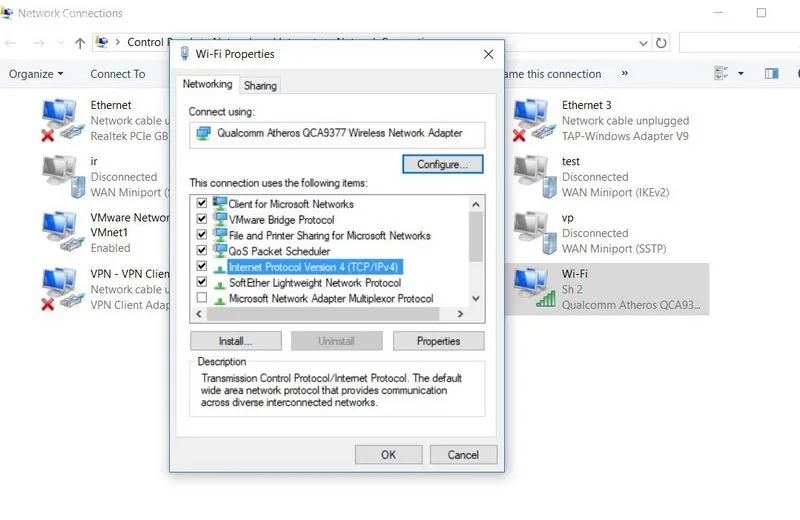
Task: Click the File and Printer Sharing icon
Action: (x=220, y=235)
